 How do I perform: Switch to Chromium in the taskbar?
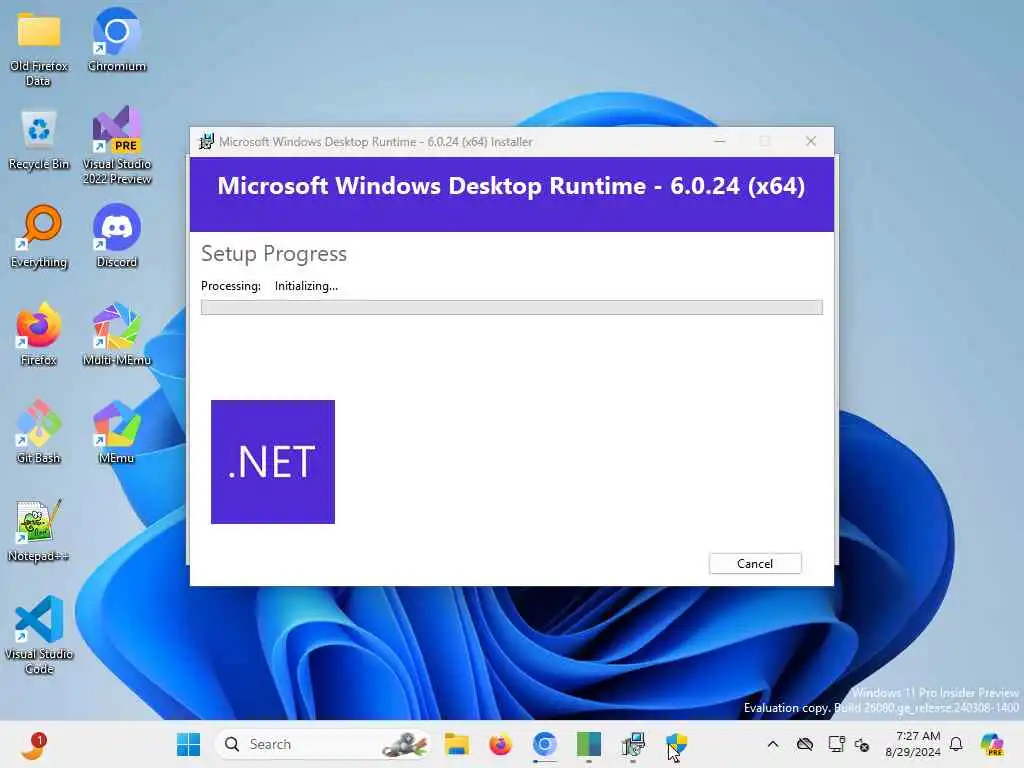point(545,744)
